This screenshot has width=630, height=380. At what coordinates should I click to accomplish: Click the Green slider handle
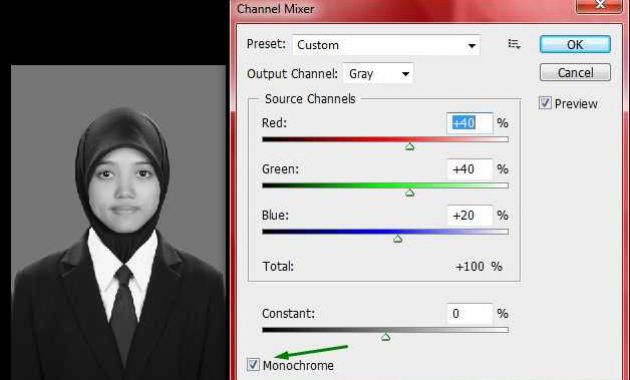[x=409, y=193]
